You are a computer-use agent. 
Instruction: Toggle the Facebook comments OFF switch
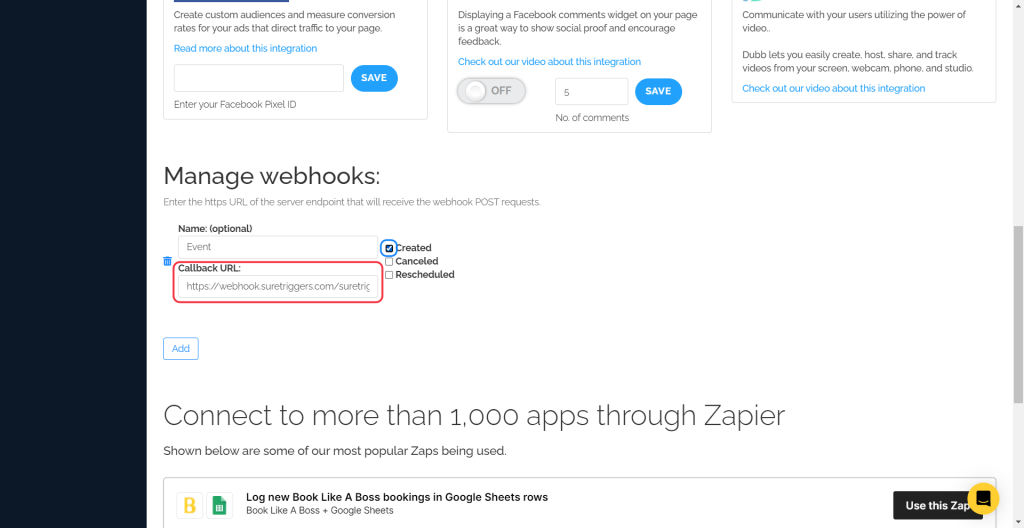coord(491,91)
